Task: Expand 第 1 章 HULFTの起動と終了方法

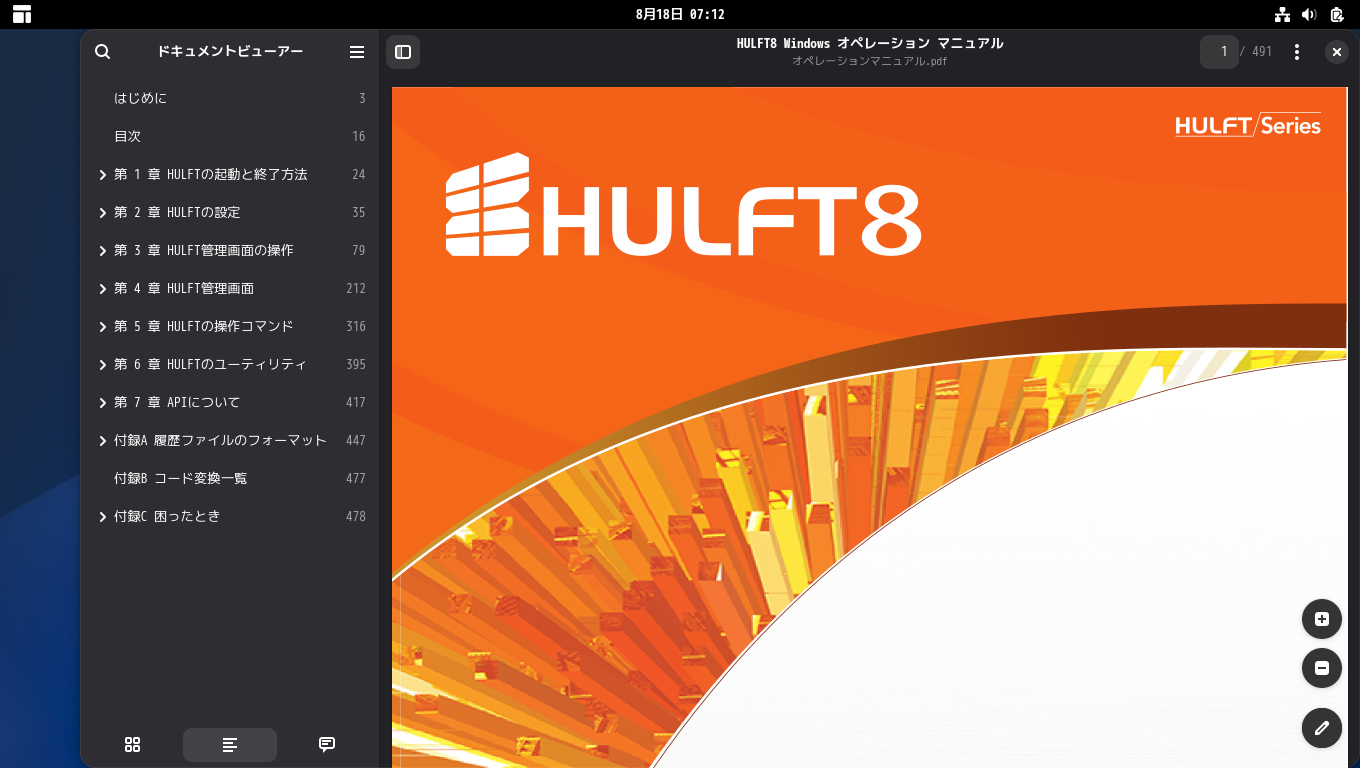Action: (102, 175)
